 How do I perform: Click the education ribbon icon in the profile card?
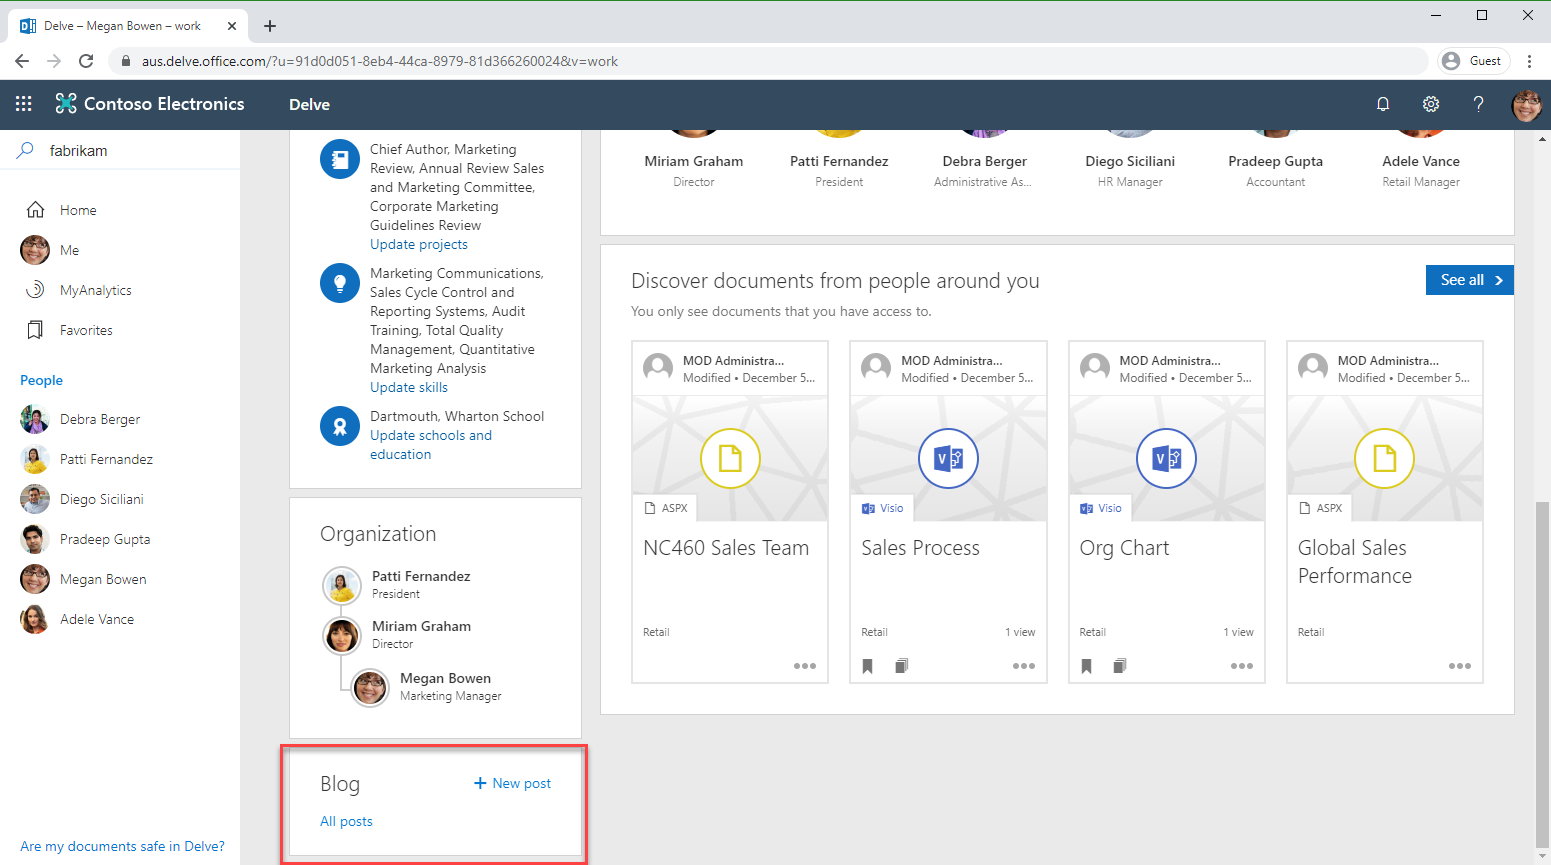tap(340, 426)
